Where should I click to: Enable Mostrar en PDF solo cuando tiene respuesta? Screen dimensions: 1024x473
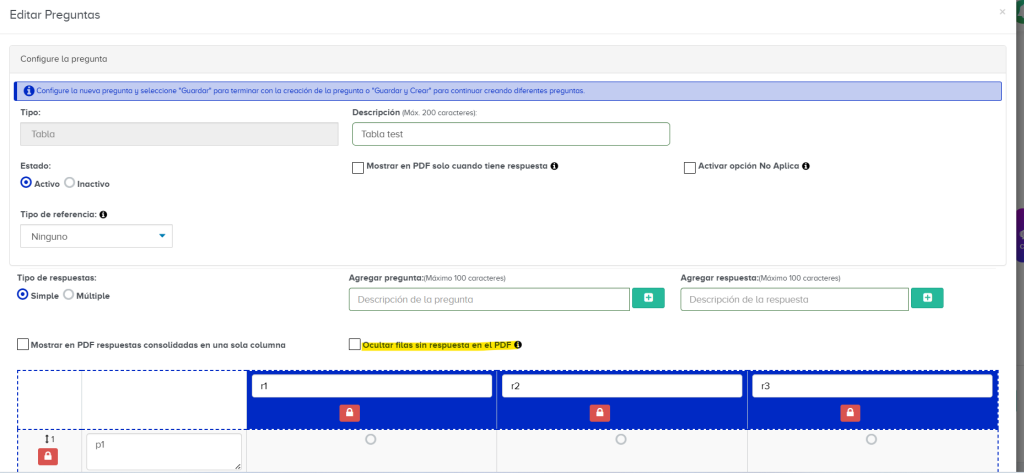pos(358,168)
